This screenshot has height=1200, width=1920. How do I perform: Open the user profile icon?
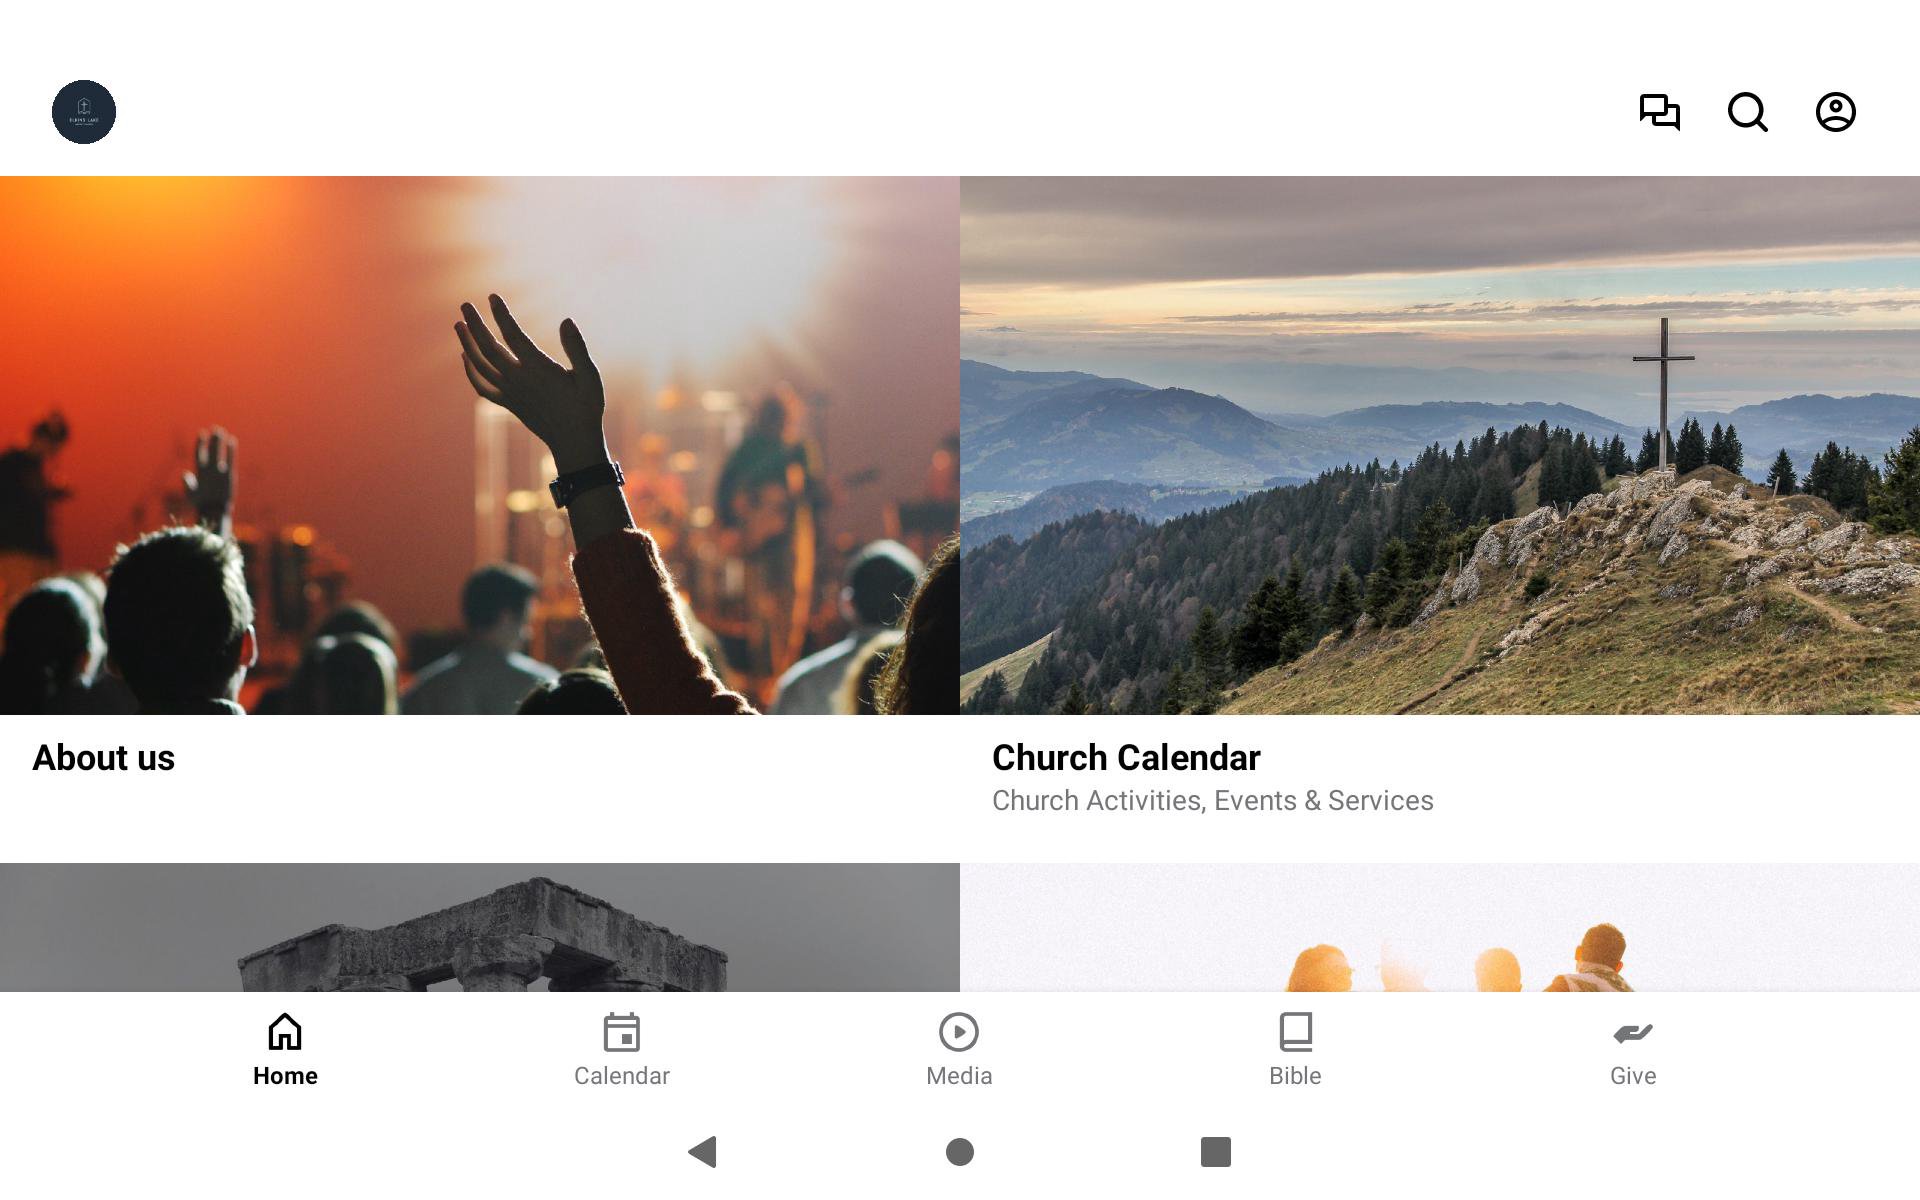coord(1836,112)
